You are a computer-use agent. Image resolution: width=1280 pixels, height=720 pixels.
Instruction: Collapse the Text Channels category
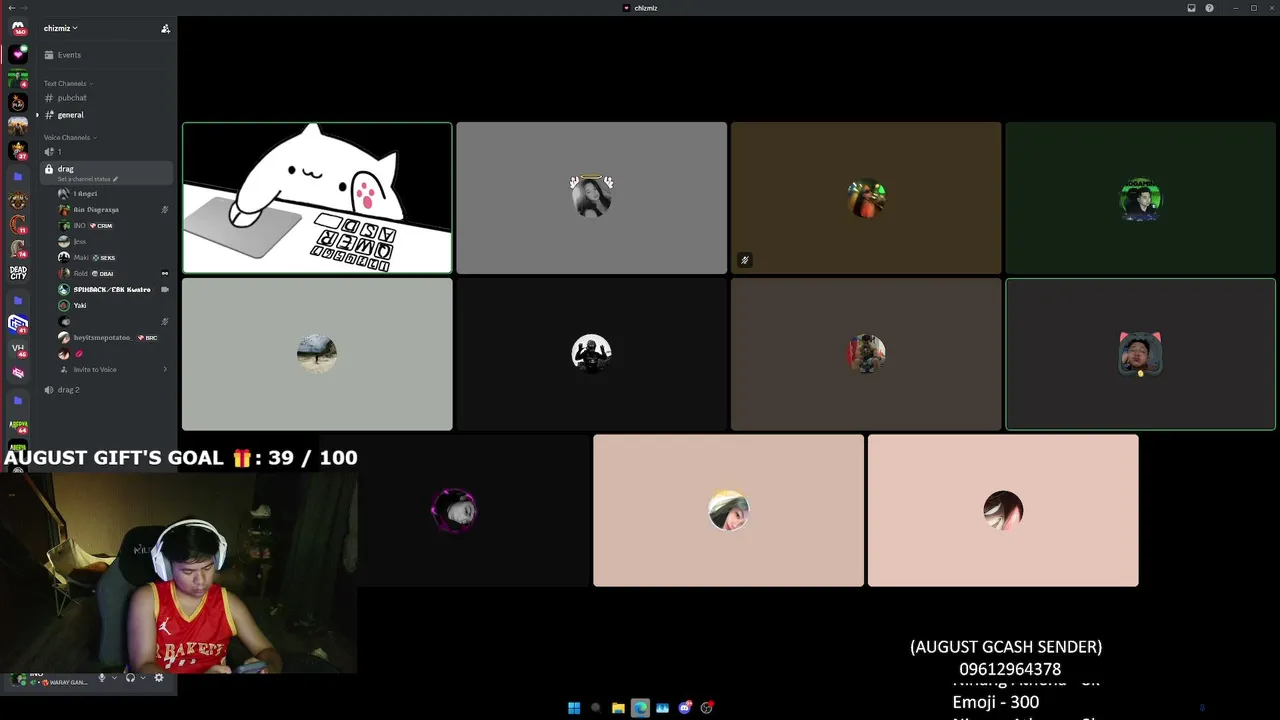pyautogui.click(x=68, y=84)
